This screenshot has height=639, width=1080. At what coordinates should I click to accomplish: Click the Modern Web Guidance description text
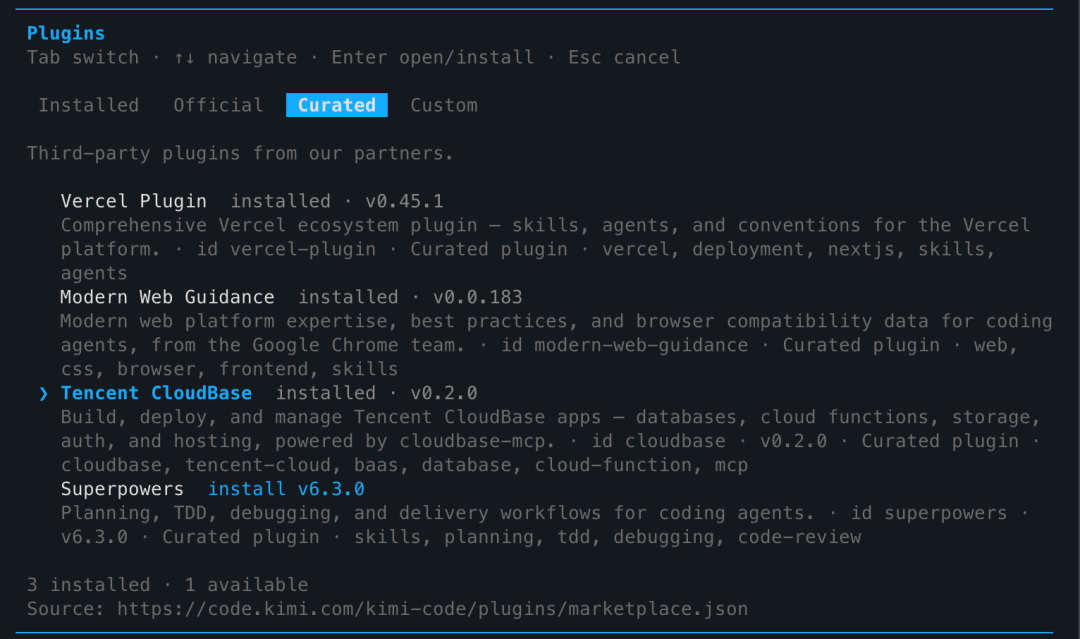(557, 345)
